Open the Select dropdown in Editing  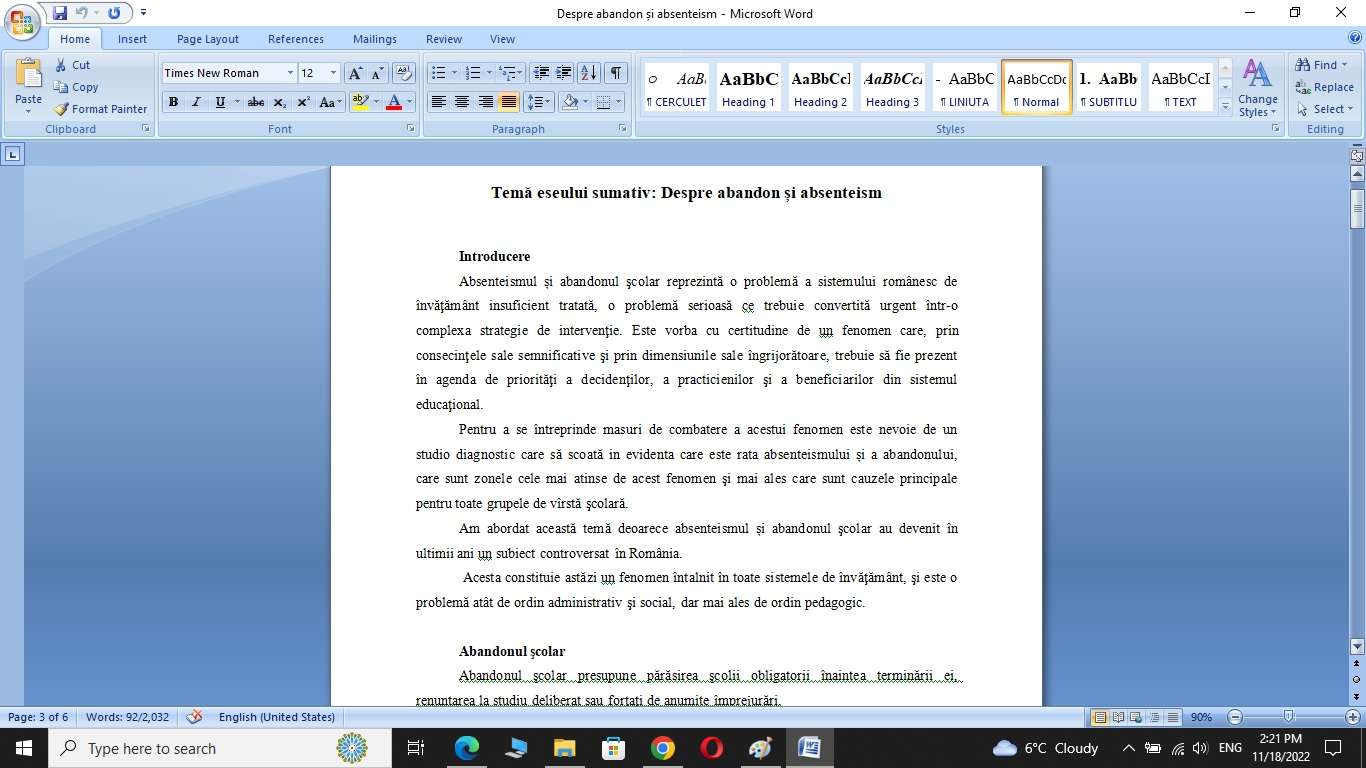[x=1325, y=109]
